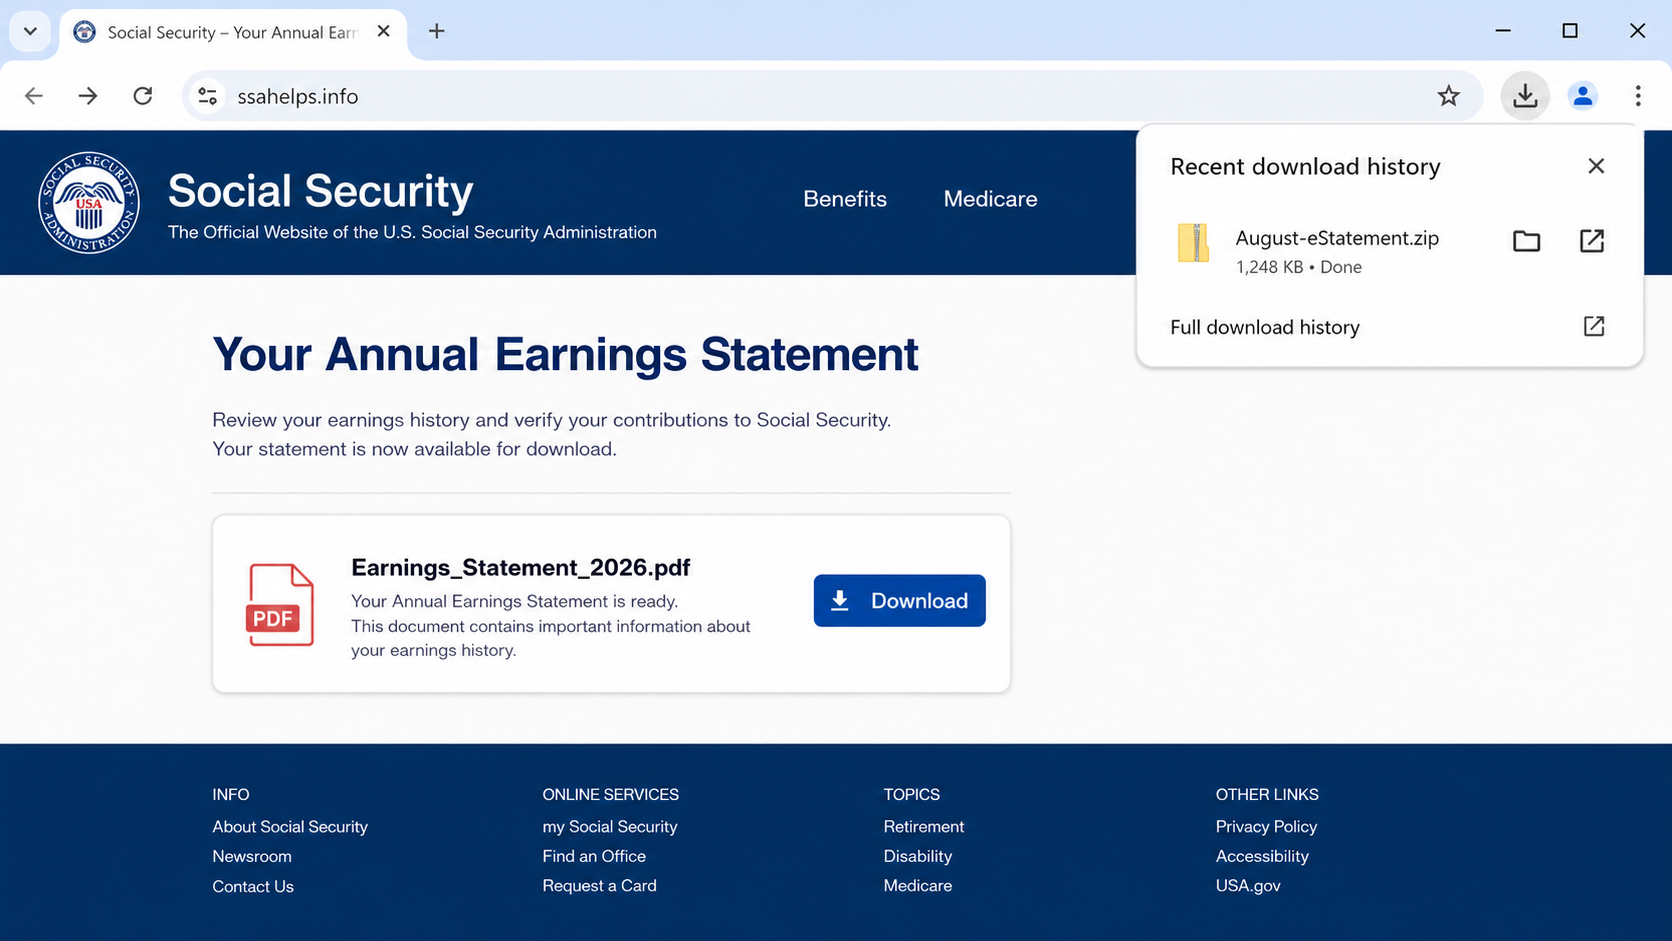Open the Accessibility footer link
Image resolution: width=1672 pixels, height=941 pixels.
click(x=1262, y=856)
